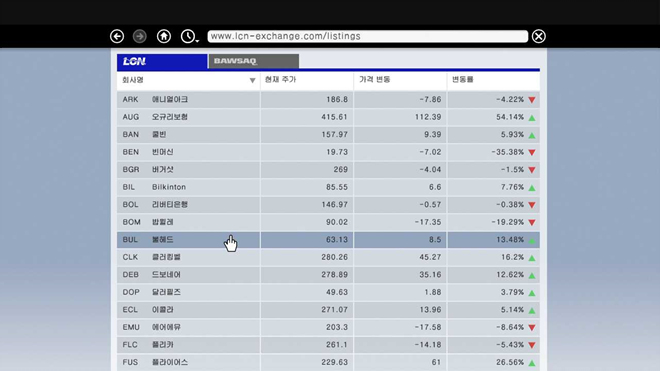Open the BEN stock listing
This screenshot has height=371, width=660.
click(x=328, y=152)
